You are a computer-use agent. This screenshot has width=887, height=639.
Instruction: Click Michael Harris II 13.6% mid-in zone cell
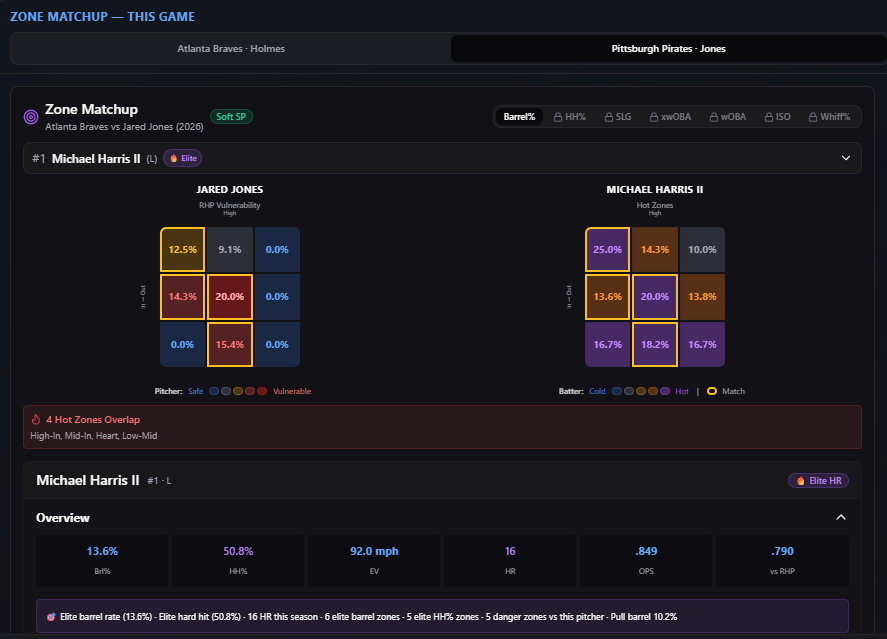(x=607, y=297)
